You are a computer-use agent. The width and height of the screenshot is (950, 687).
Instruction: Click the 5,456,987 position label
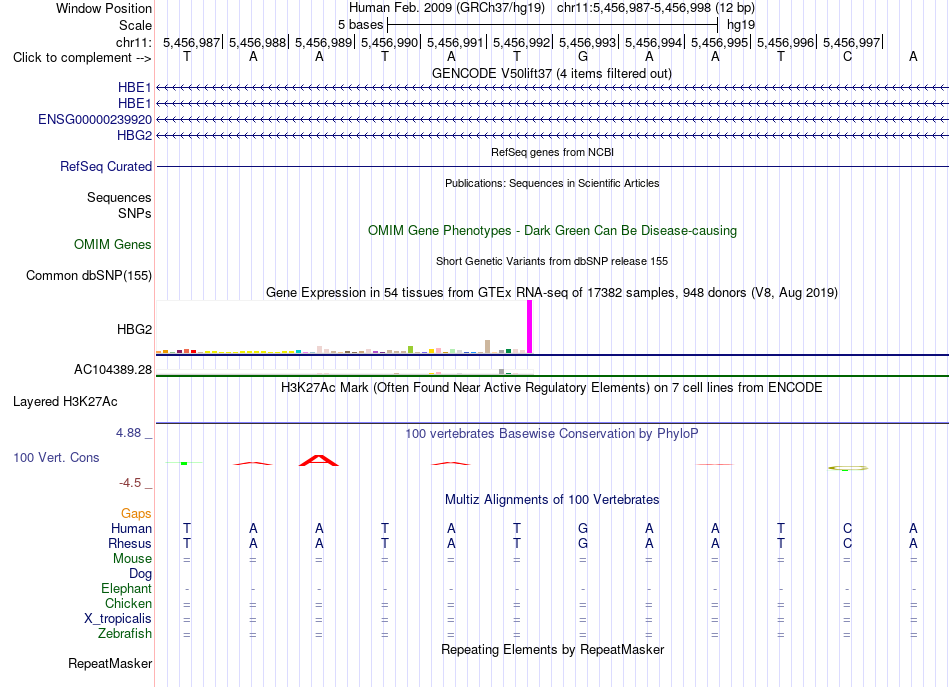[191, 42]
